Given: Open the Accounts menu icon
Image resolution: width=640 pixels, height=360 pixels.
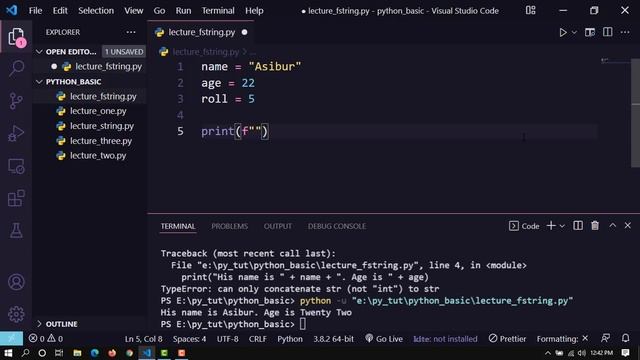Looking at the screenshot, I should click(16, 282).
